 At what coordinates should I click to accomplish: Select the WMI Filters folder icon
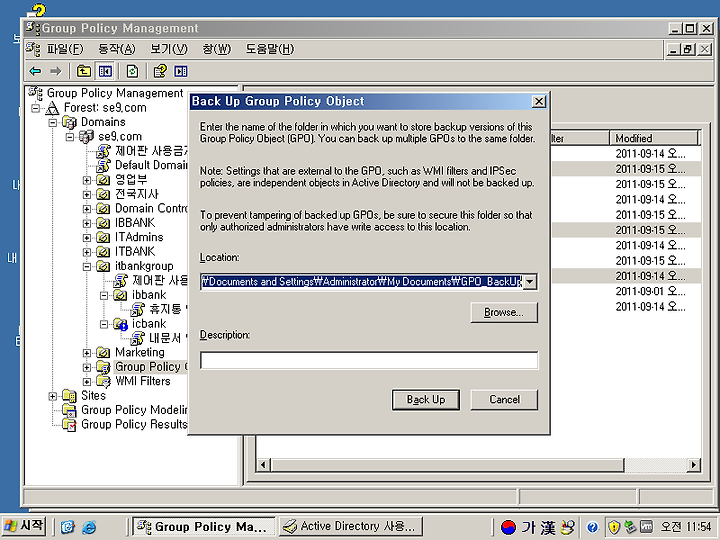pyautogui.click(x=103, y=381)
